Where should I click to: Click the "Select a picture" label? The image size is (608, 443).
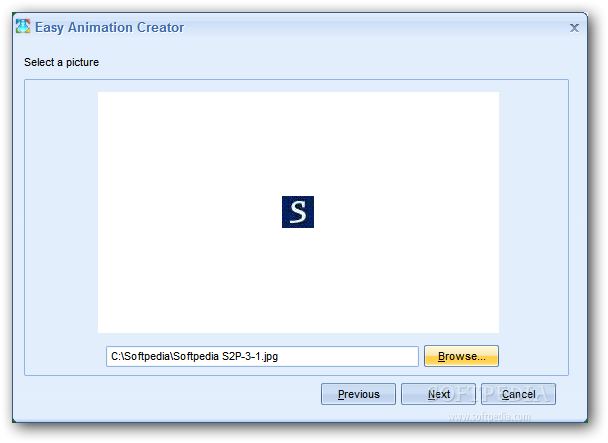tap(61, 62)
